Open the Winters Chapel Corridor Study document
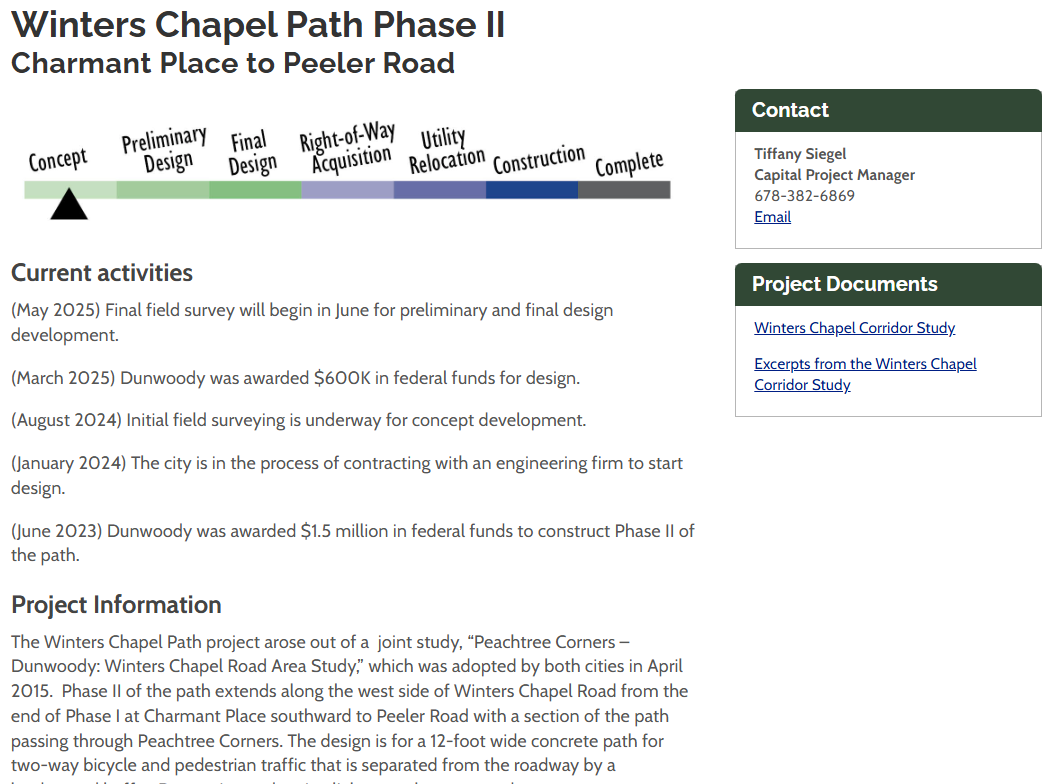1063x784 pixels. [x=854, y=328]
